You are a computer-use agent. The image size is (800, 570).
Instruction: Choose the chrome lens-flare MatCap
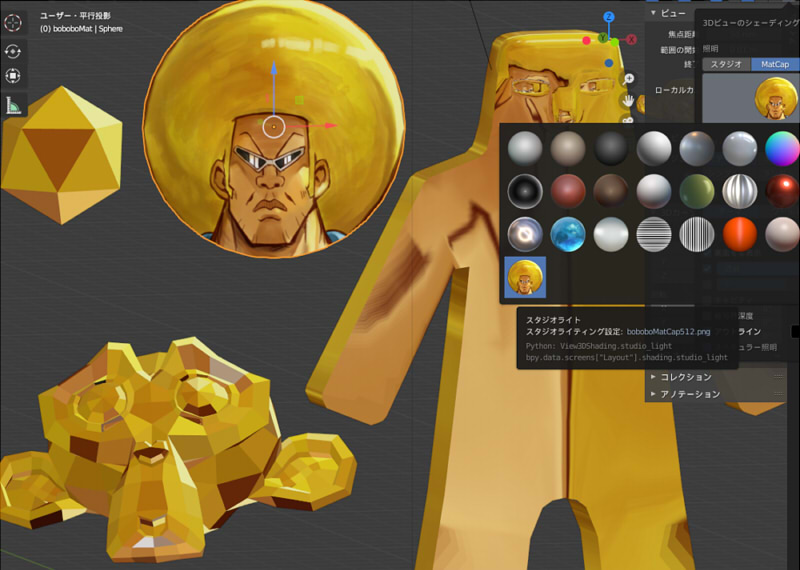click(525, 234)
